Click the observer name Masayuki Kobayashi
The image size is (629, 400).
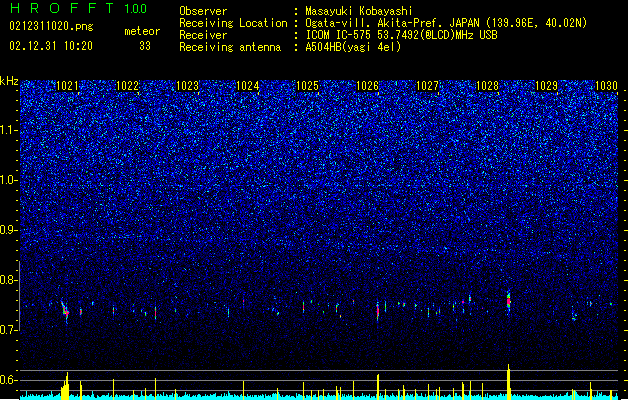(x=359, y=11)
